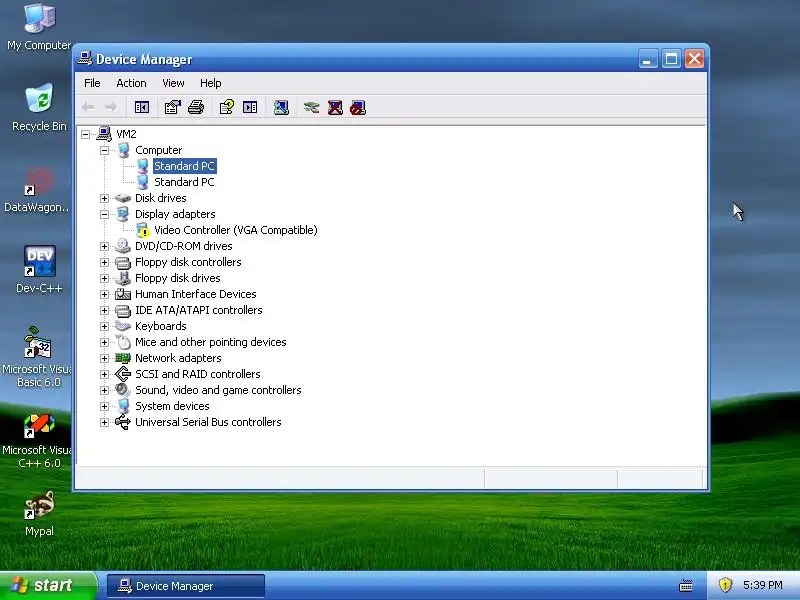
Task: Click the Scan for hardware changes icon
Action: pyautogui.click(x=281, y=107)
